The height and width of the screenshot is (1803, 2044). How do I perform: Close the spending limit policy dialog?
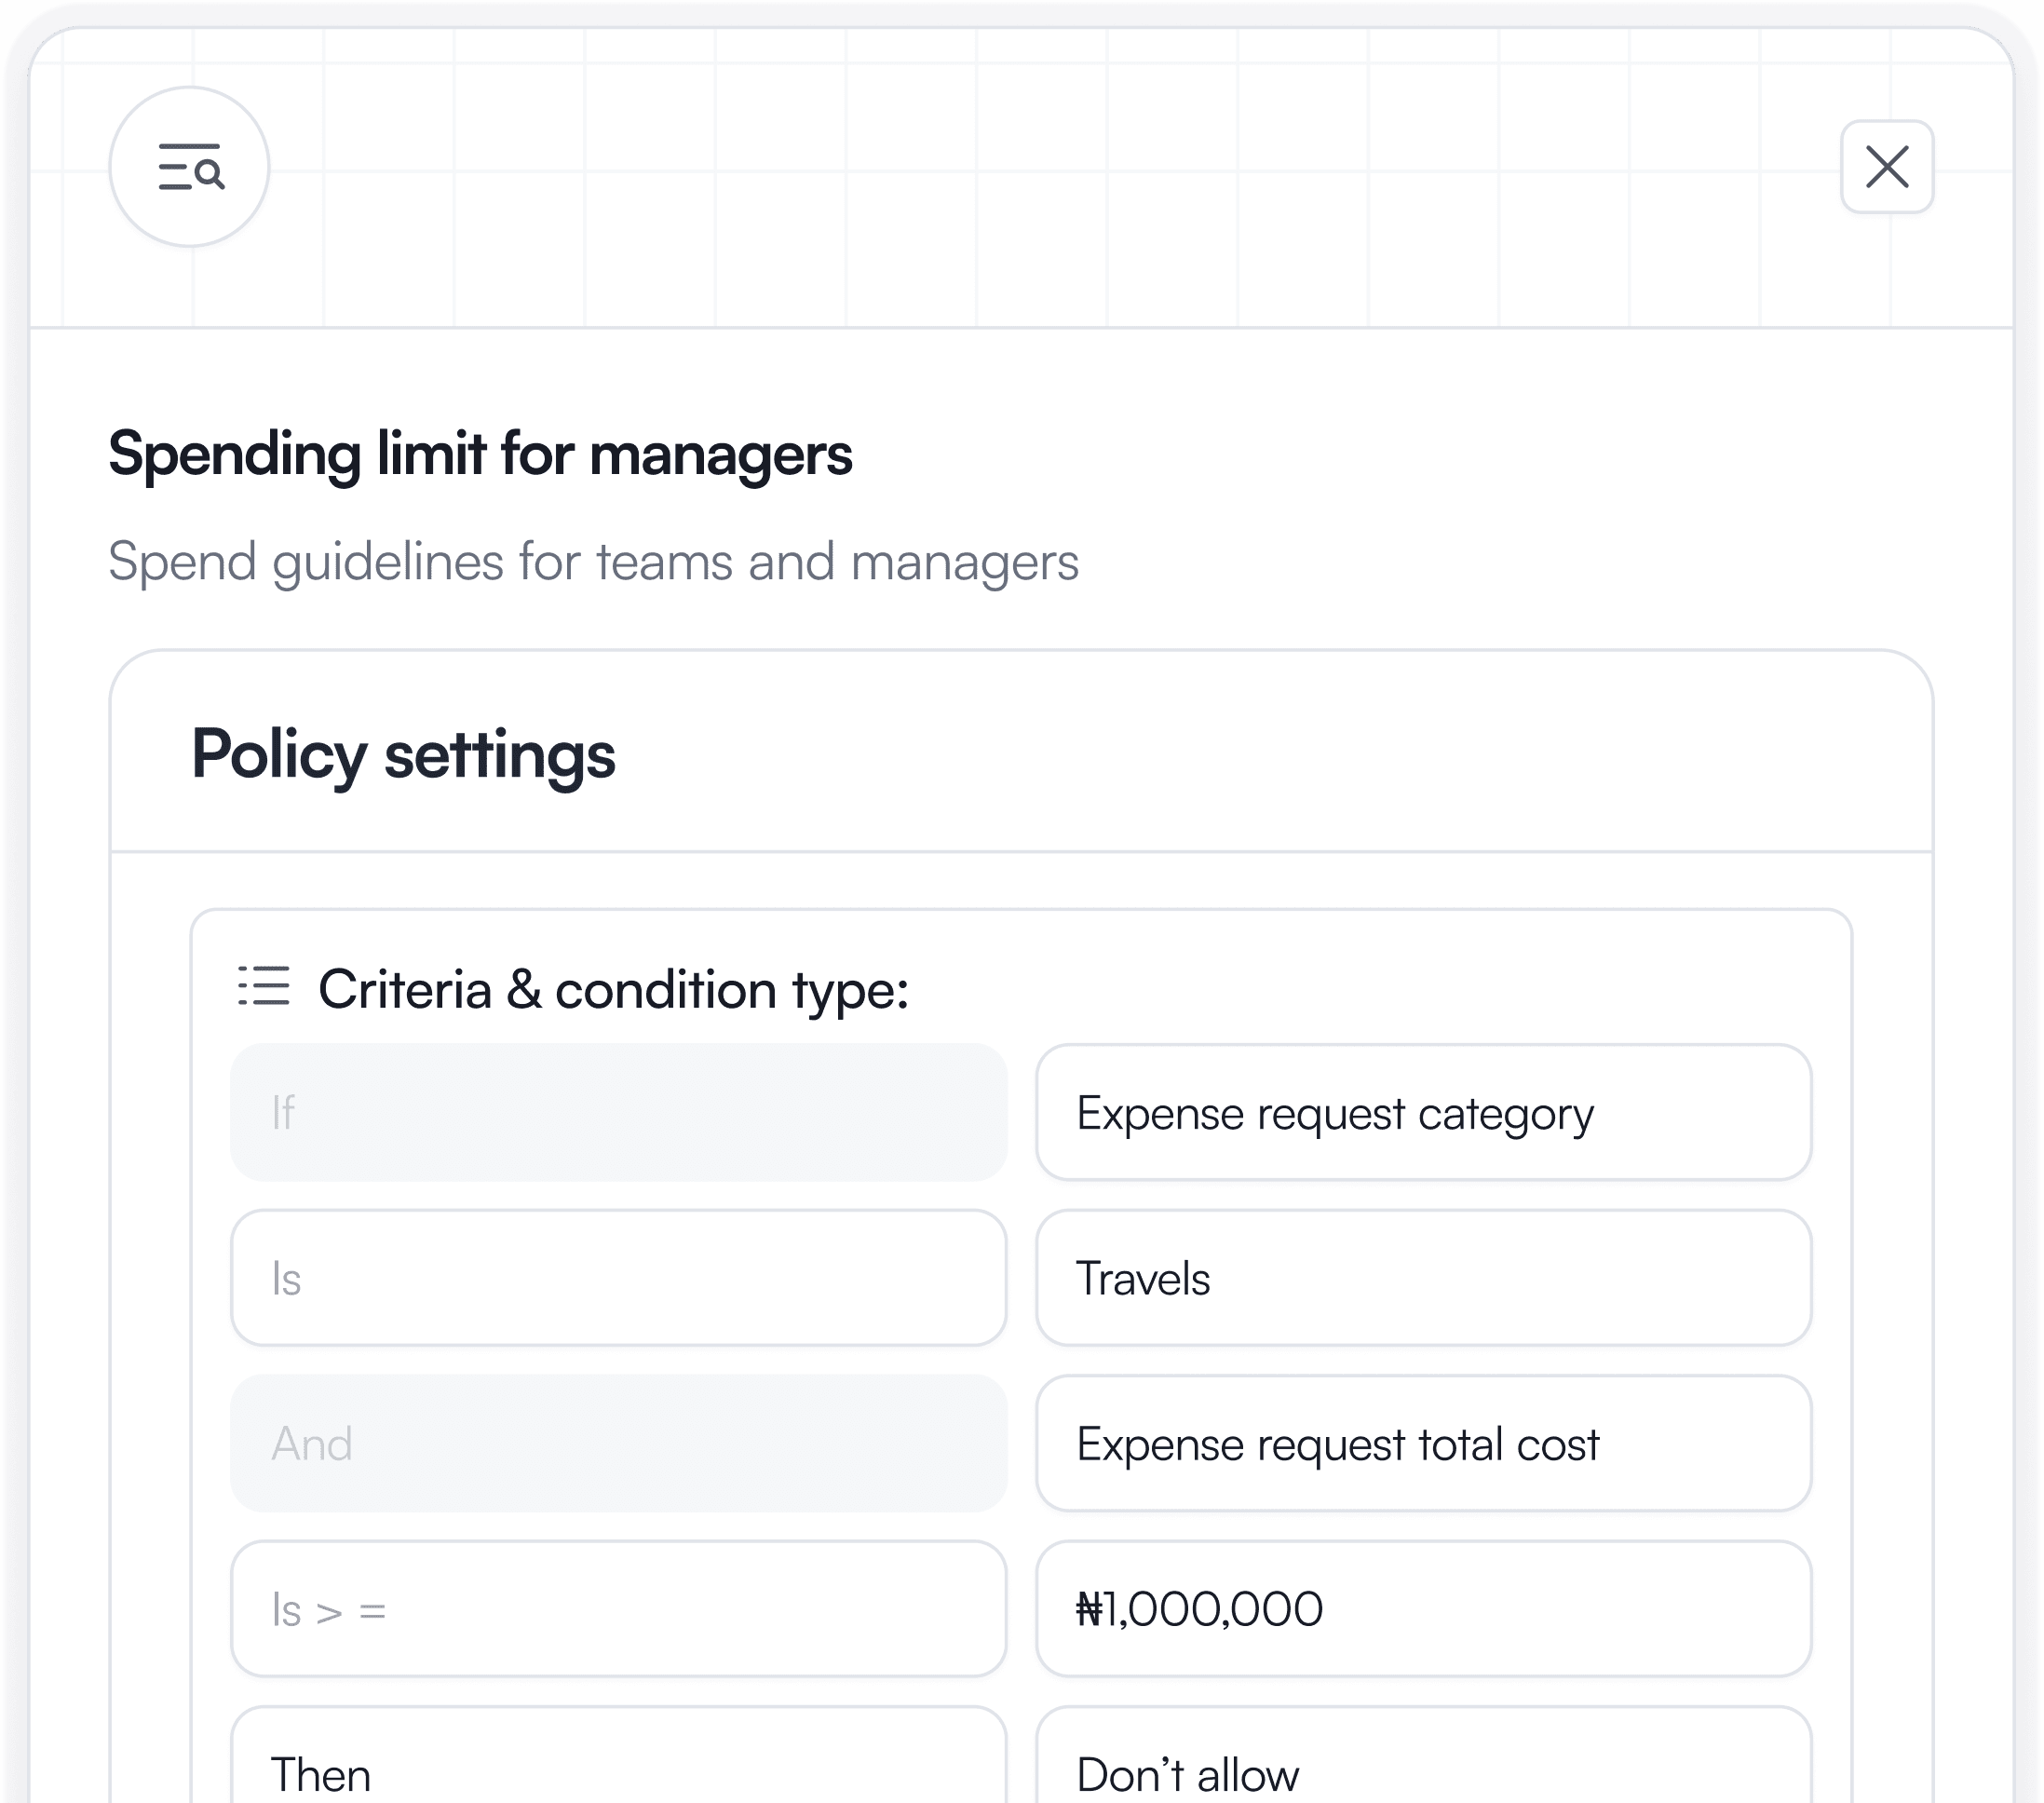click(x=1886, y=167)
